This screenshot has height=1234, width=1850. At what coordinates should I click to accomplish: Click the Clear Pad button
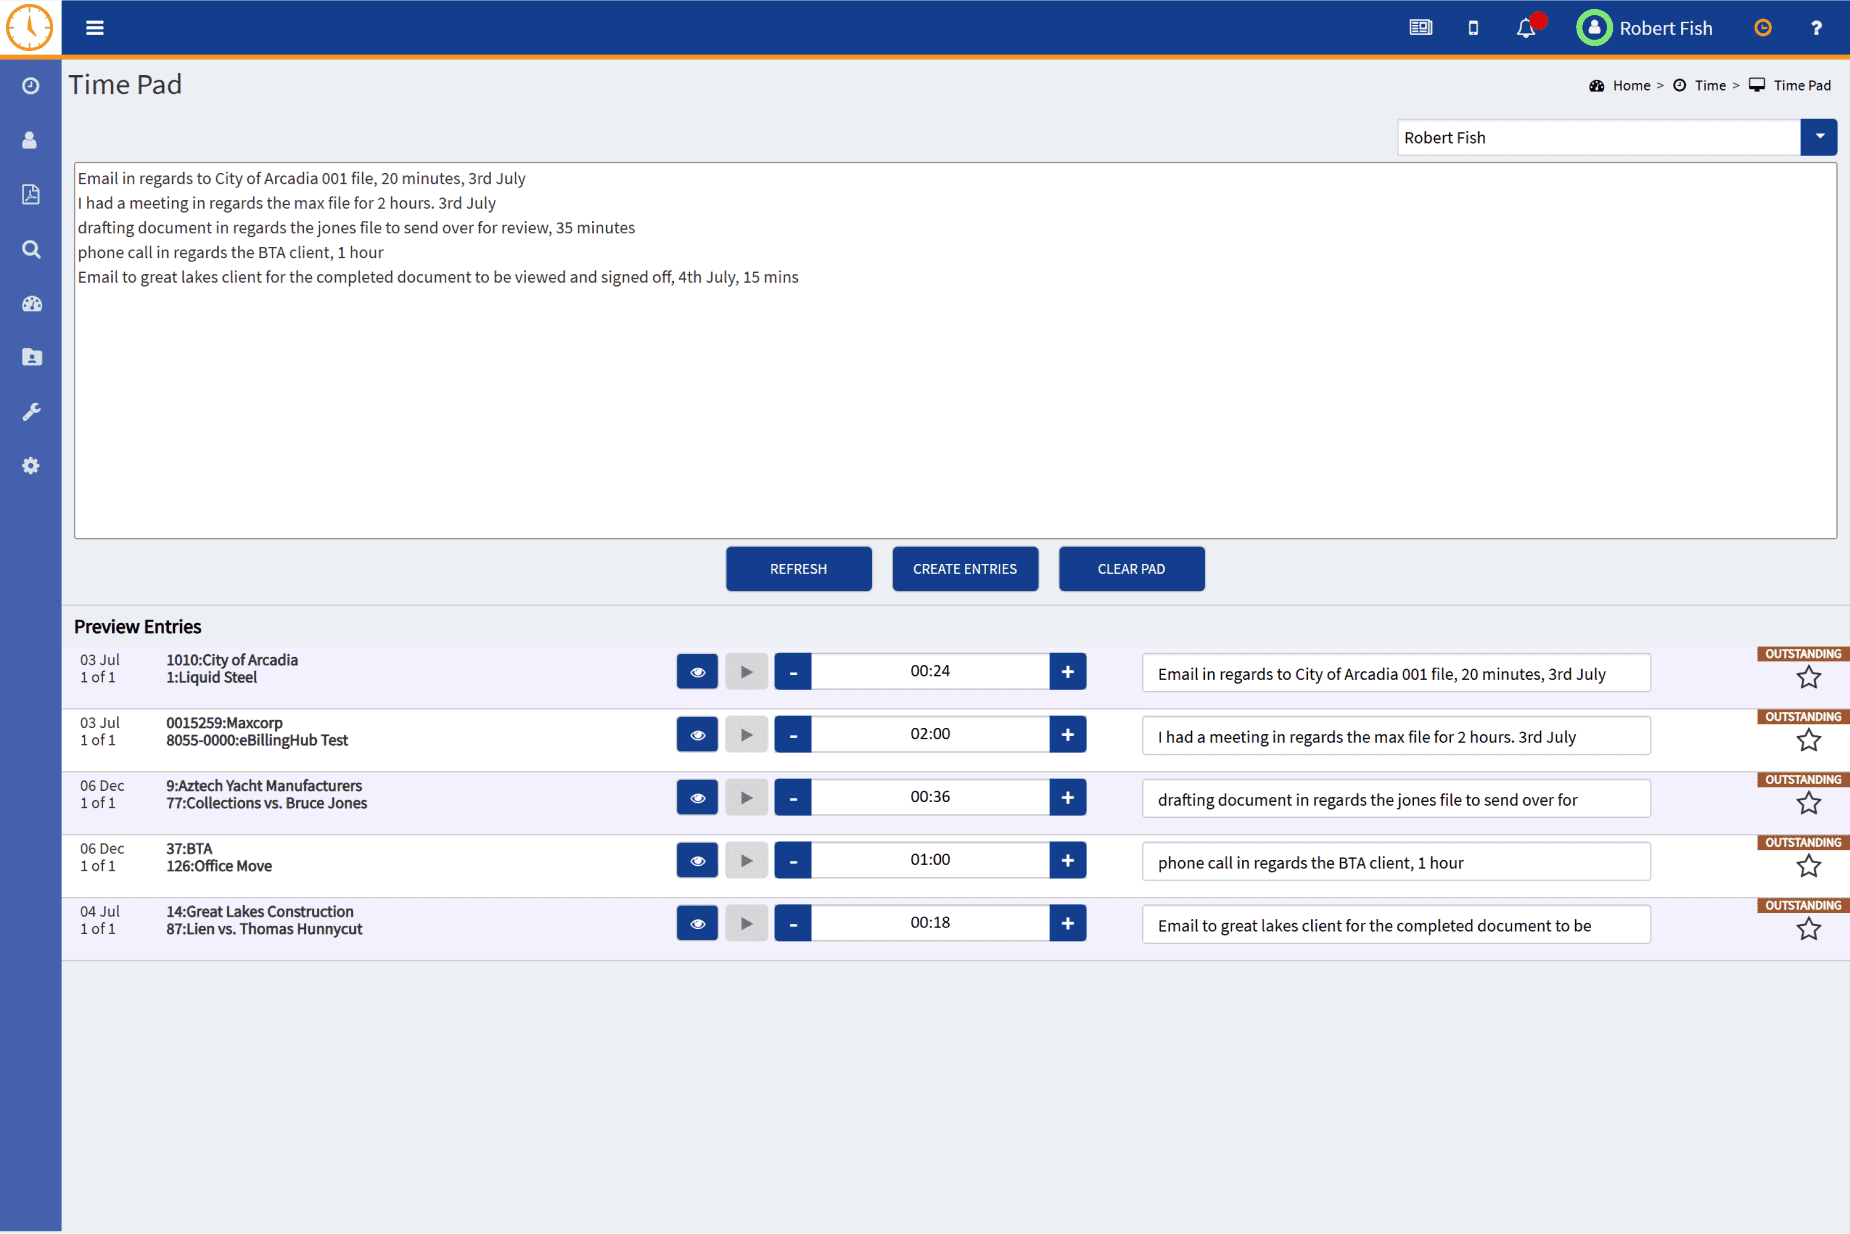click(1131, 569)
